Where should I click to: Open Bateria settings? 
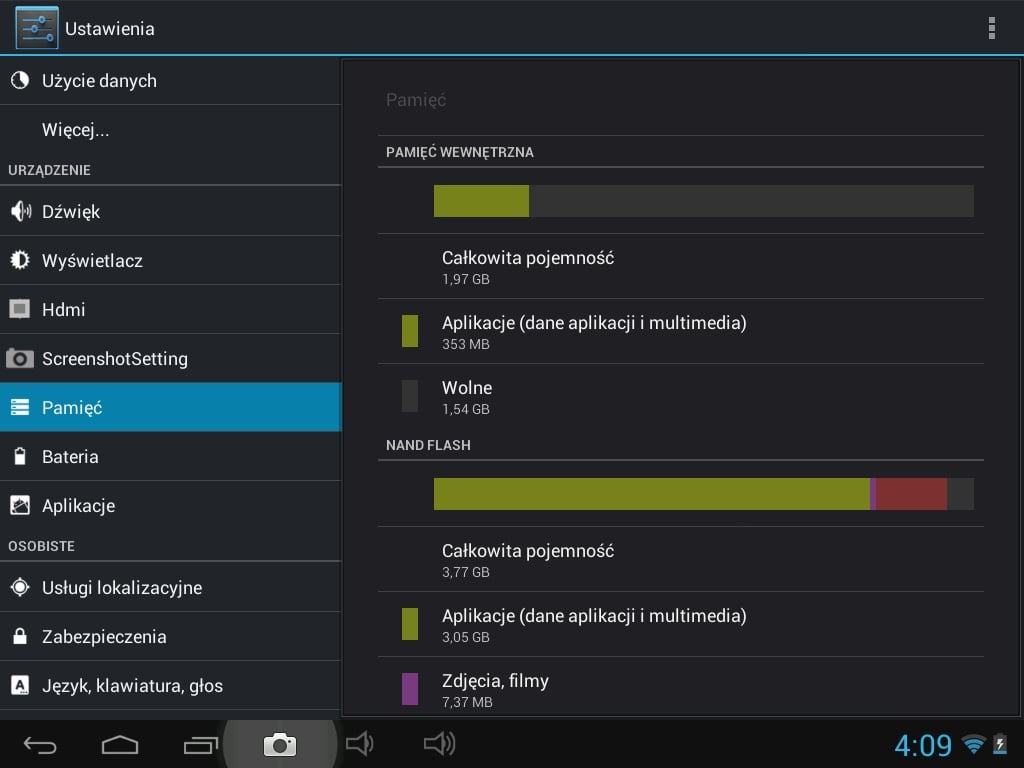pyautogui.click(x=170, y=456)
